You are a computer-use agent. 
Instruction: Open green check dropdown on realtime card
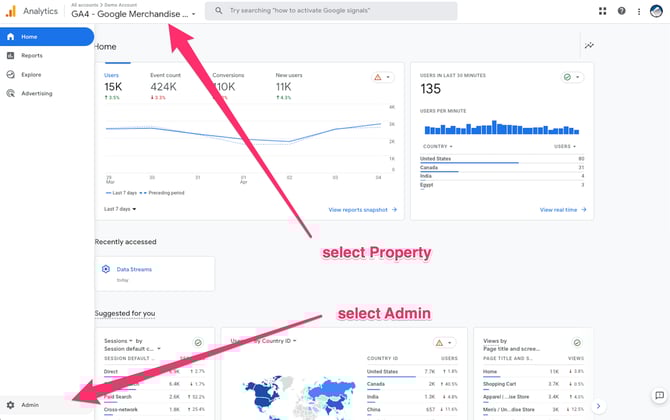click(572, 77)
